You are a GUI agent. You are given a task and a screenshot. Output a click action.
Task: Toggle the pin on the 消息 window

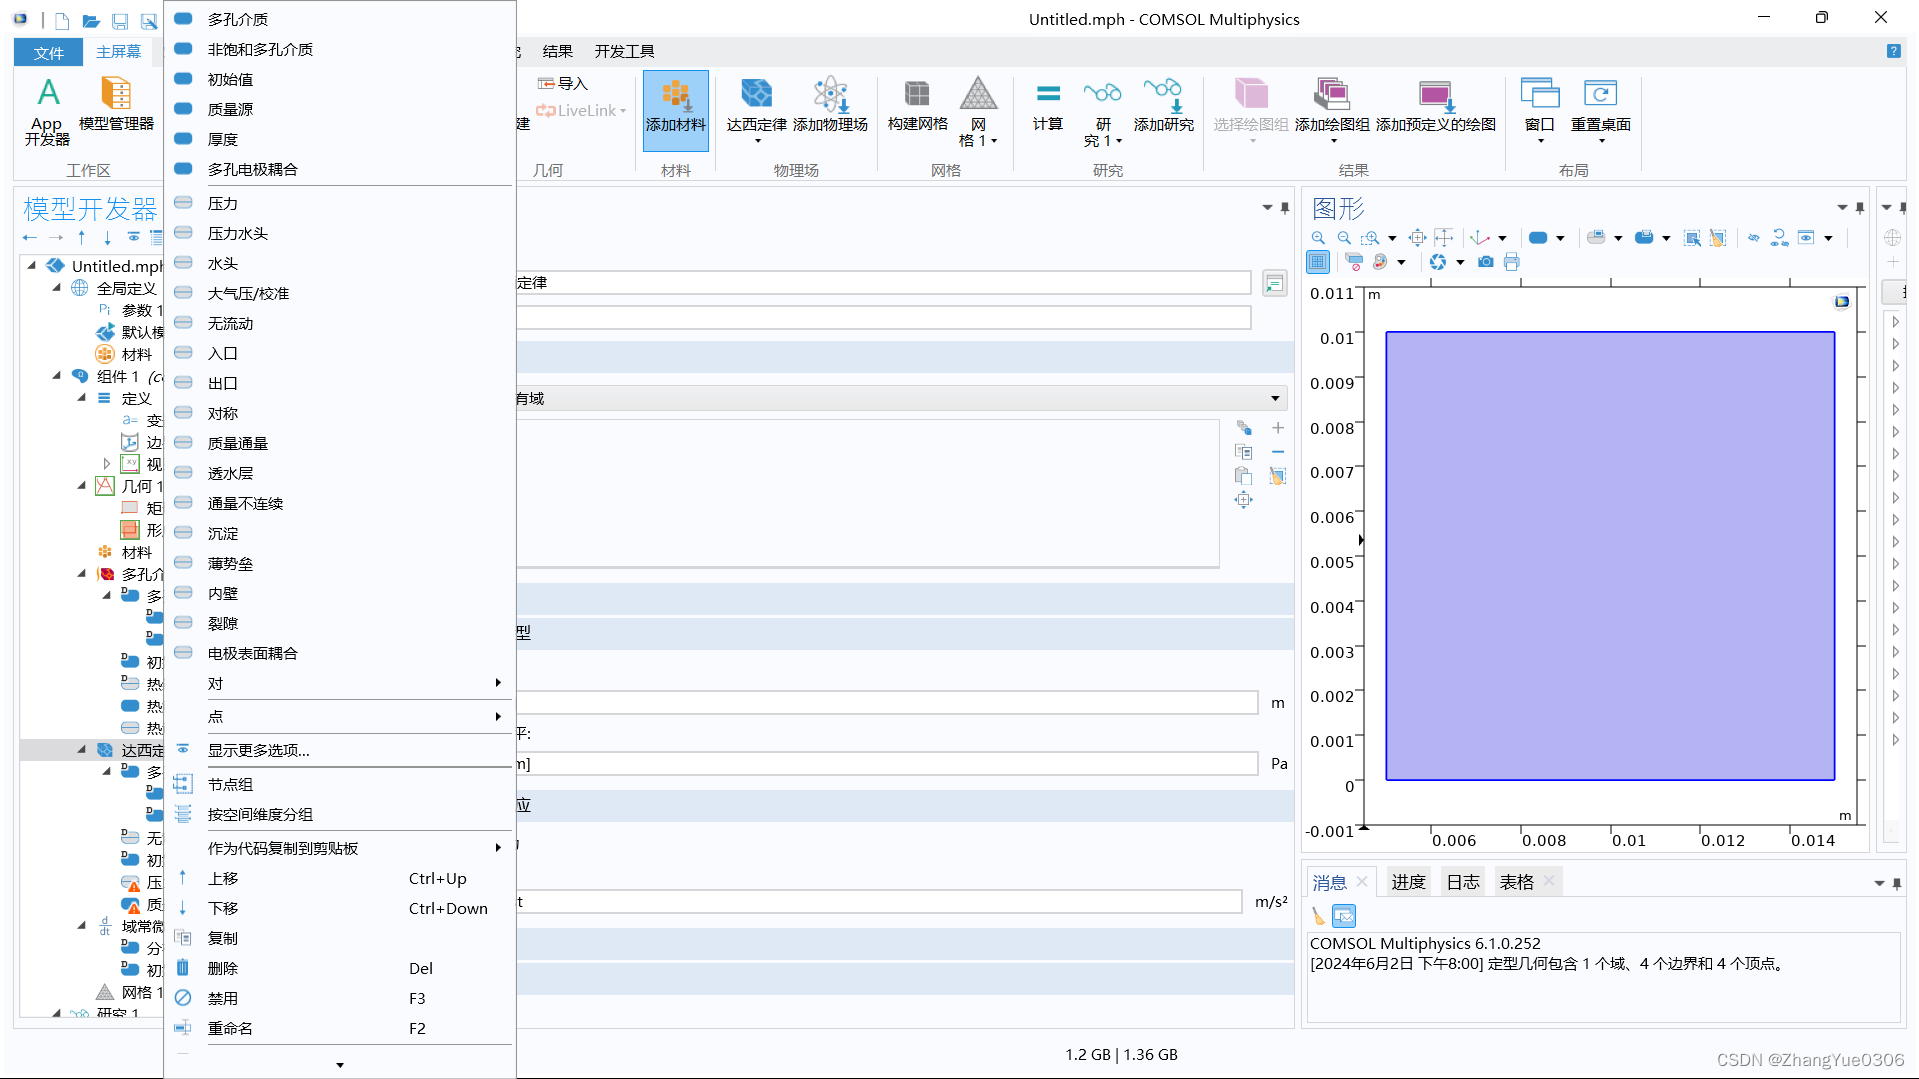[x=1896, y=884]
